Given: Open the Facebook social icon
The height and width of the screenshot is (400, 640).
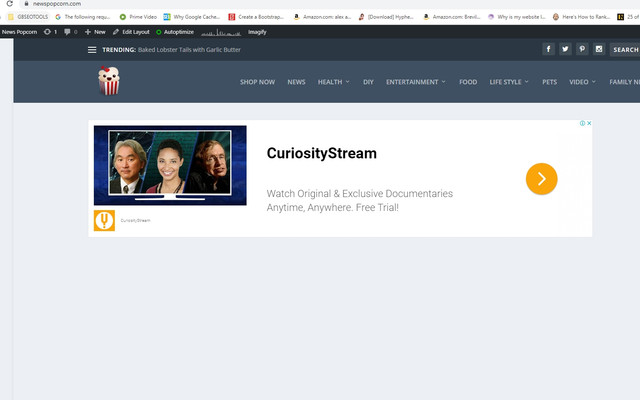Looking at the screenshot, I should [548, 49].
